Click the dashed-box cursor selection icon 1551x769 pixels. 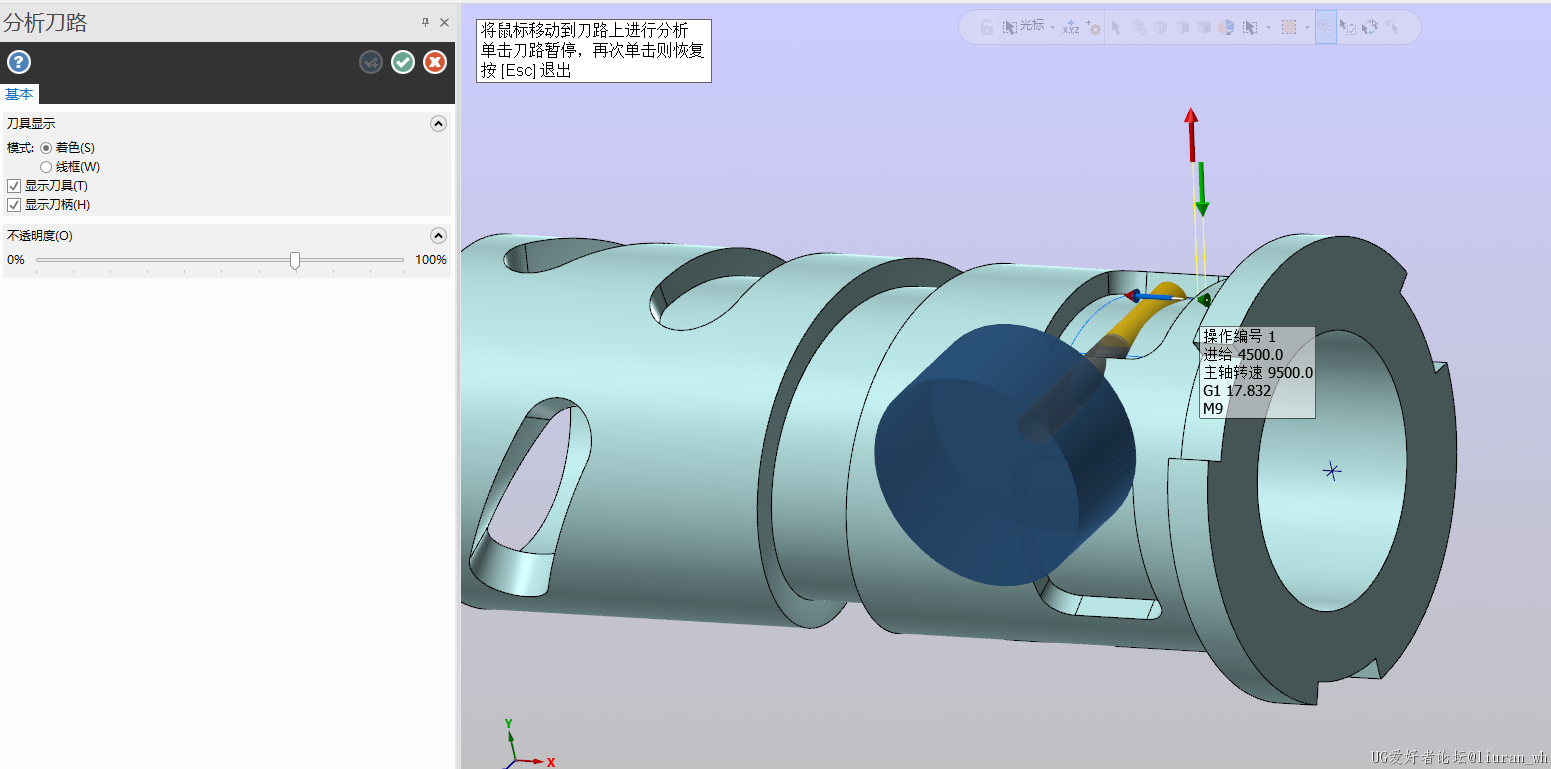(x=1250, y=27)
